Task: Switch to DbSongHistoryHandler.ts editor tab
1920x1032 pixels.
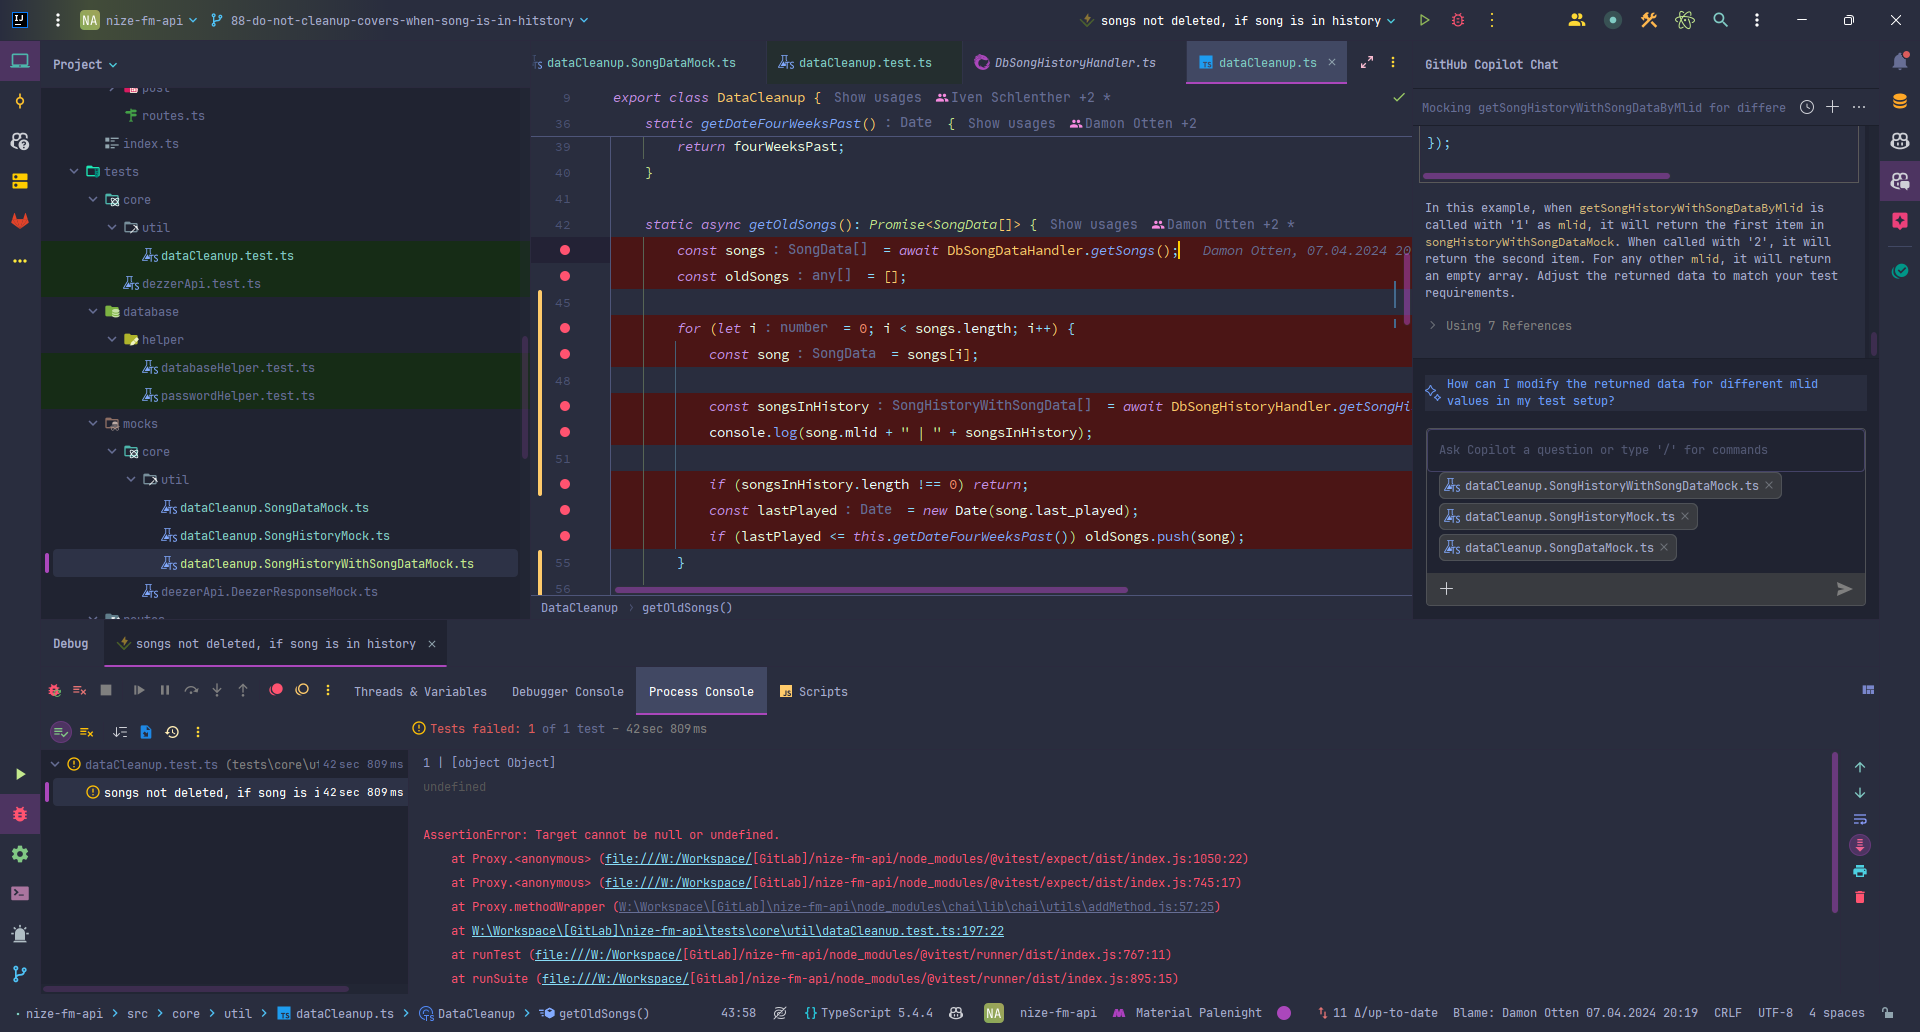Action: point(1074,63)
